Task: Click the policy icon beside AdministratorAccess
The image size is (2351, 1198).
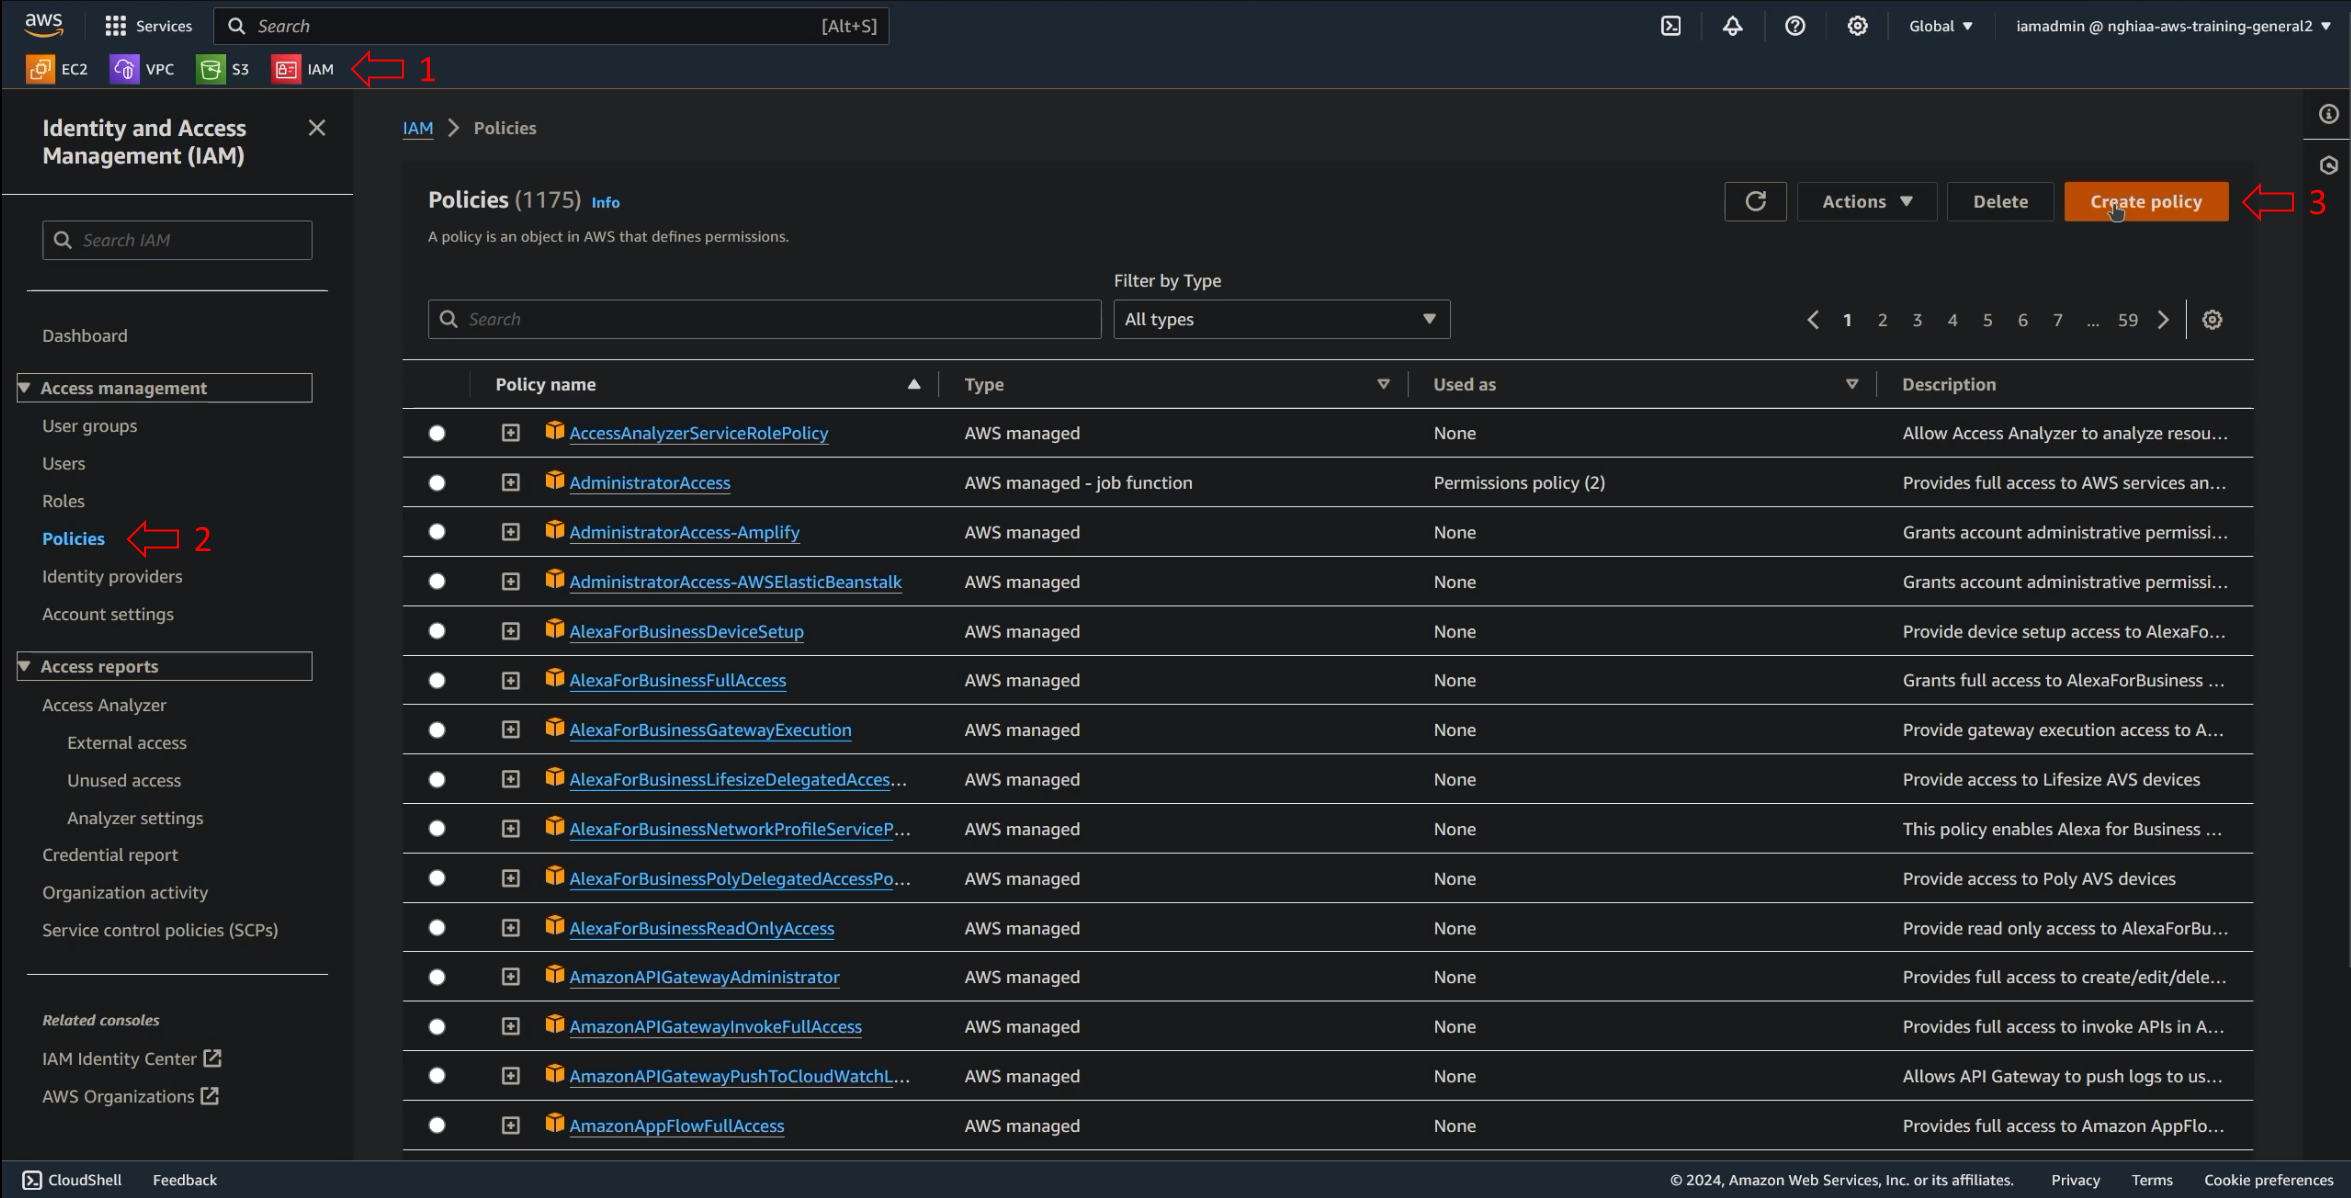Action: [555, 481]
